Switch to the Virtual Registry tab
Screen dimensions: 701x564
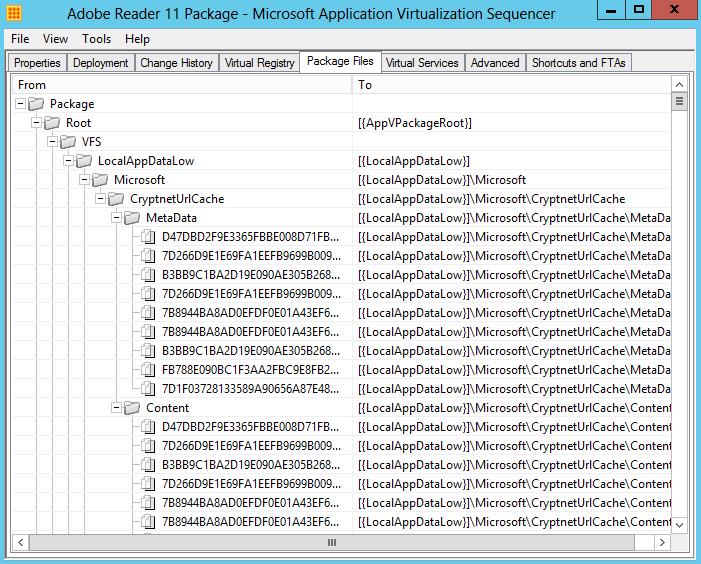[x=260, y=63]
